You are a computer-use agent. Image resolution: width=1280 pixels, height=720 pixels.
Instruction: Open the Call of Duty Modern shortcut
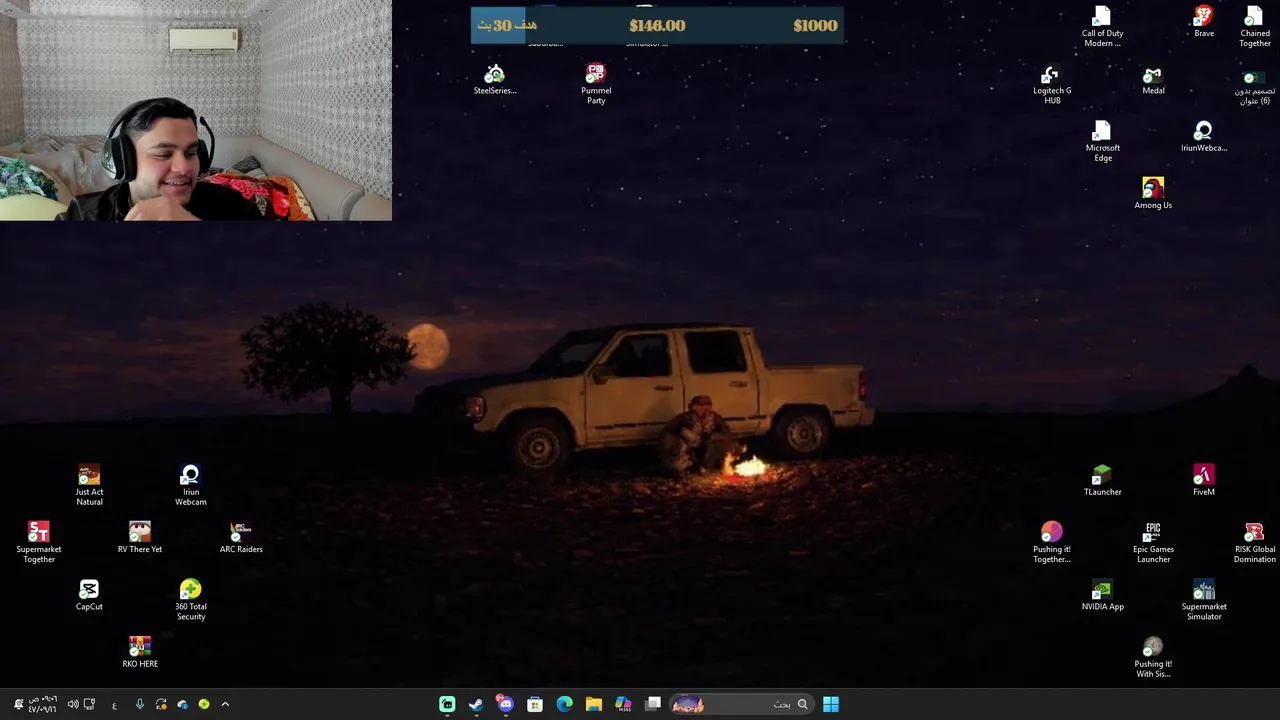click(1102, 27)
